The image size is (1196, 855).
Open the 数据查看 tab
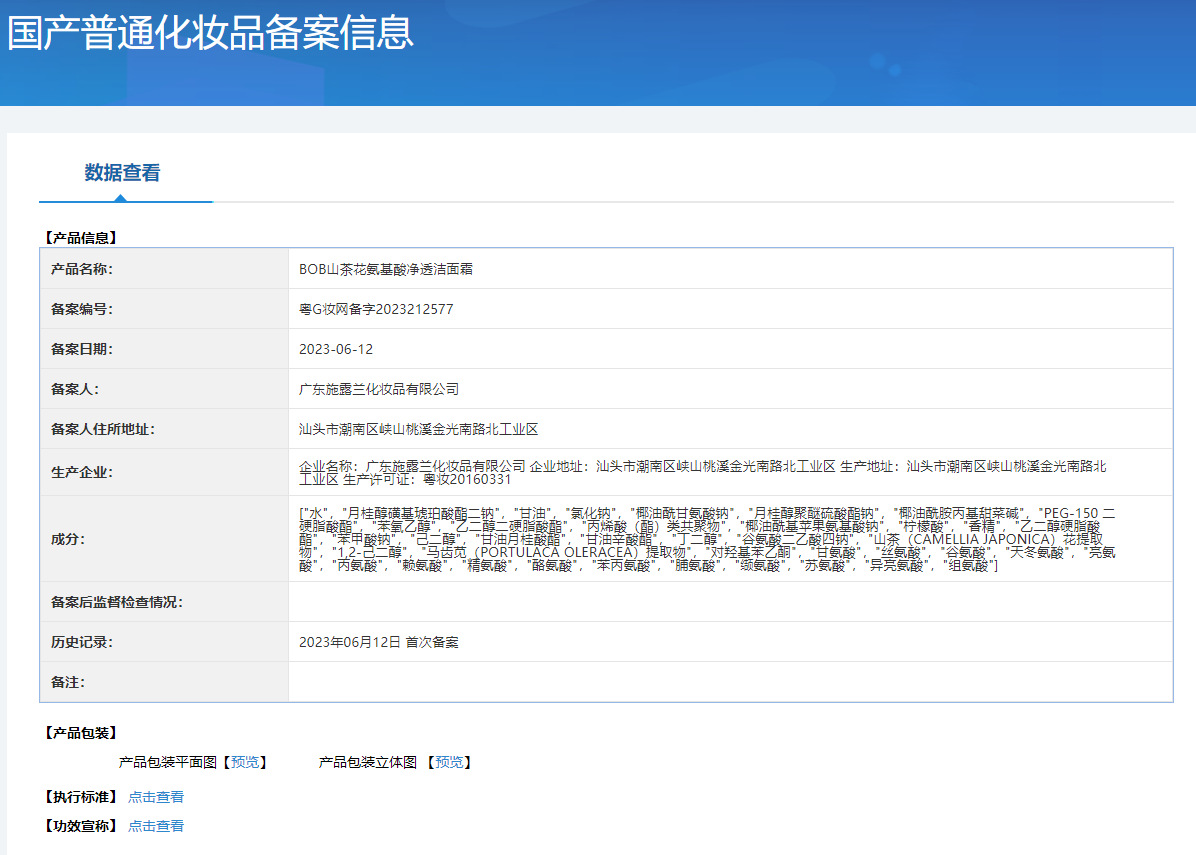[x=122, y=173]
